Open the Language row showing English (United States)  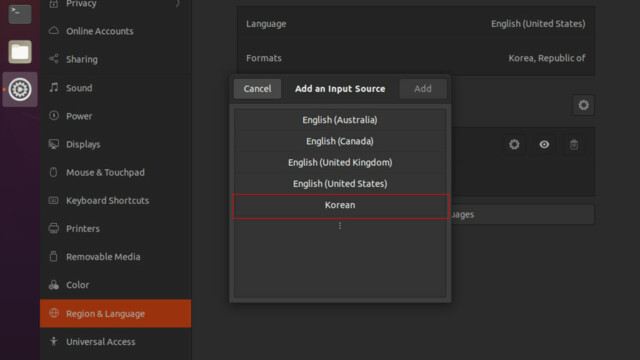click(x=416, y=24)
